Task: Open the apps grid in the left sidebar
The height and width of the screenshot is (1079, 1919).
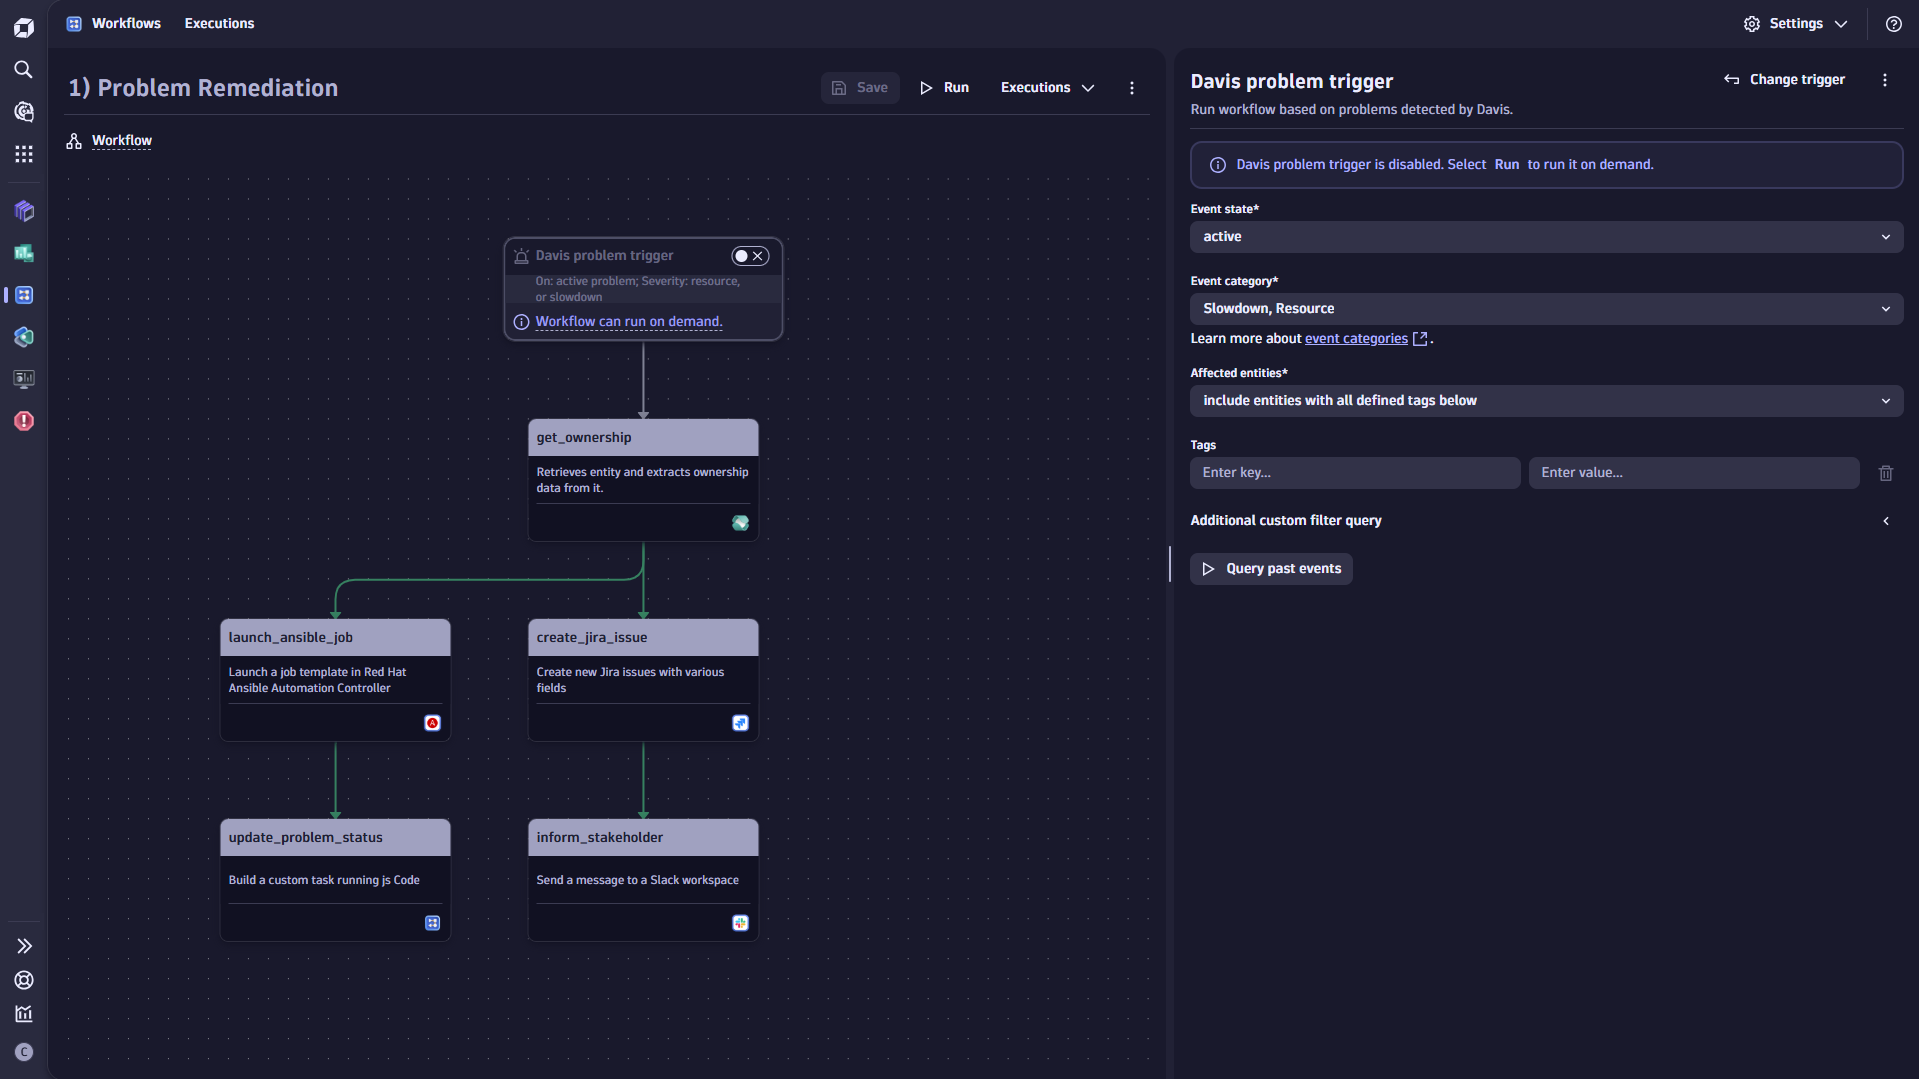Action: click(x=24, y=154)
